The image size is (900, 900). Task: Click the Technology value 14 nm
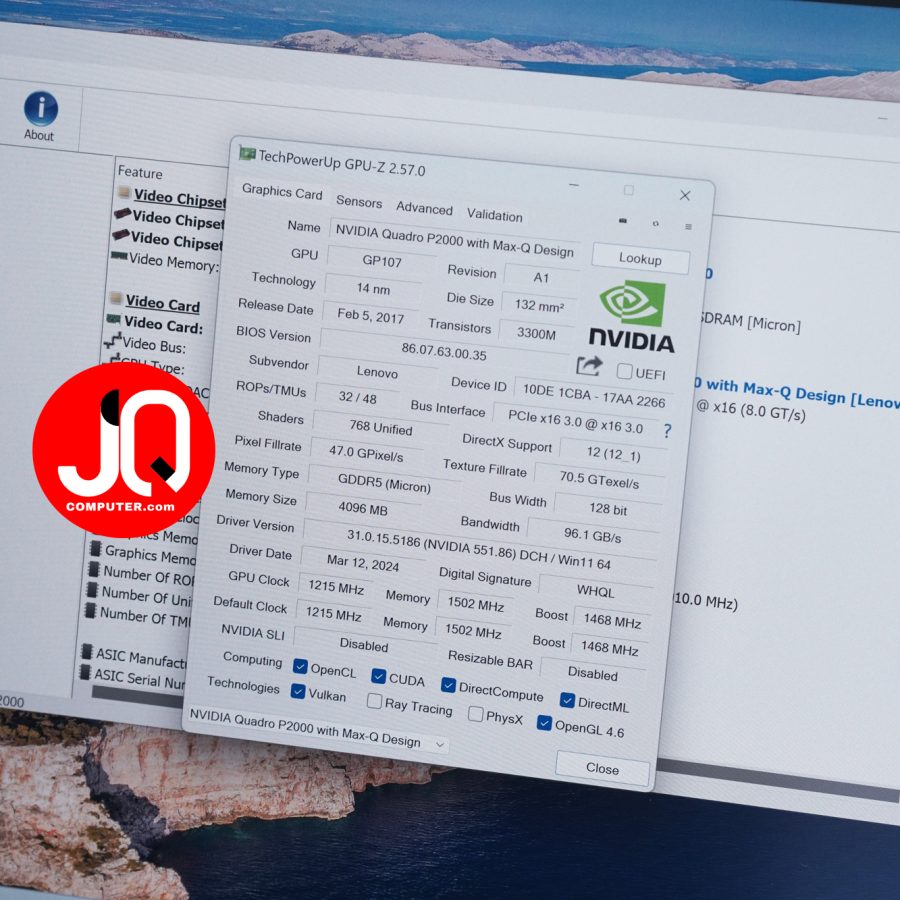point(373,288)
